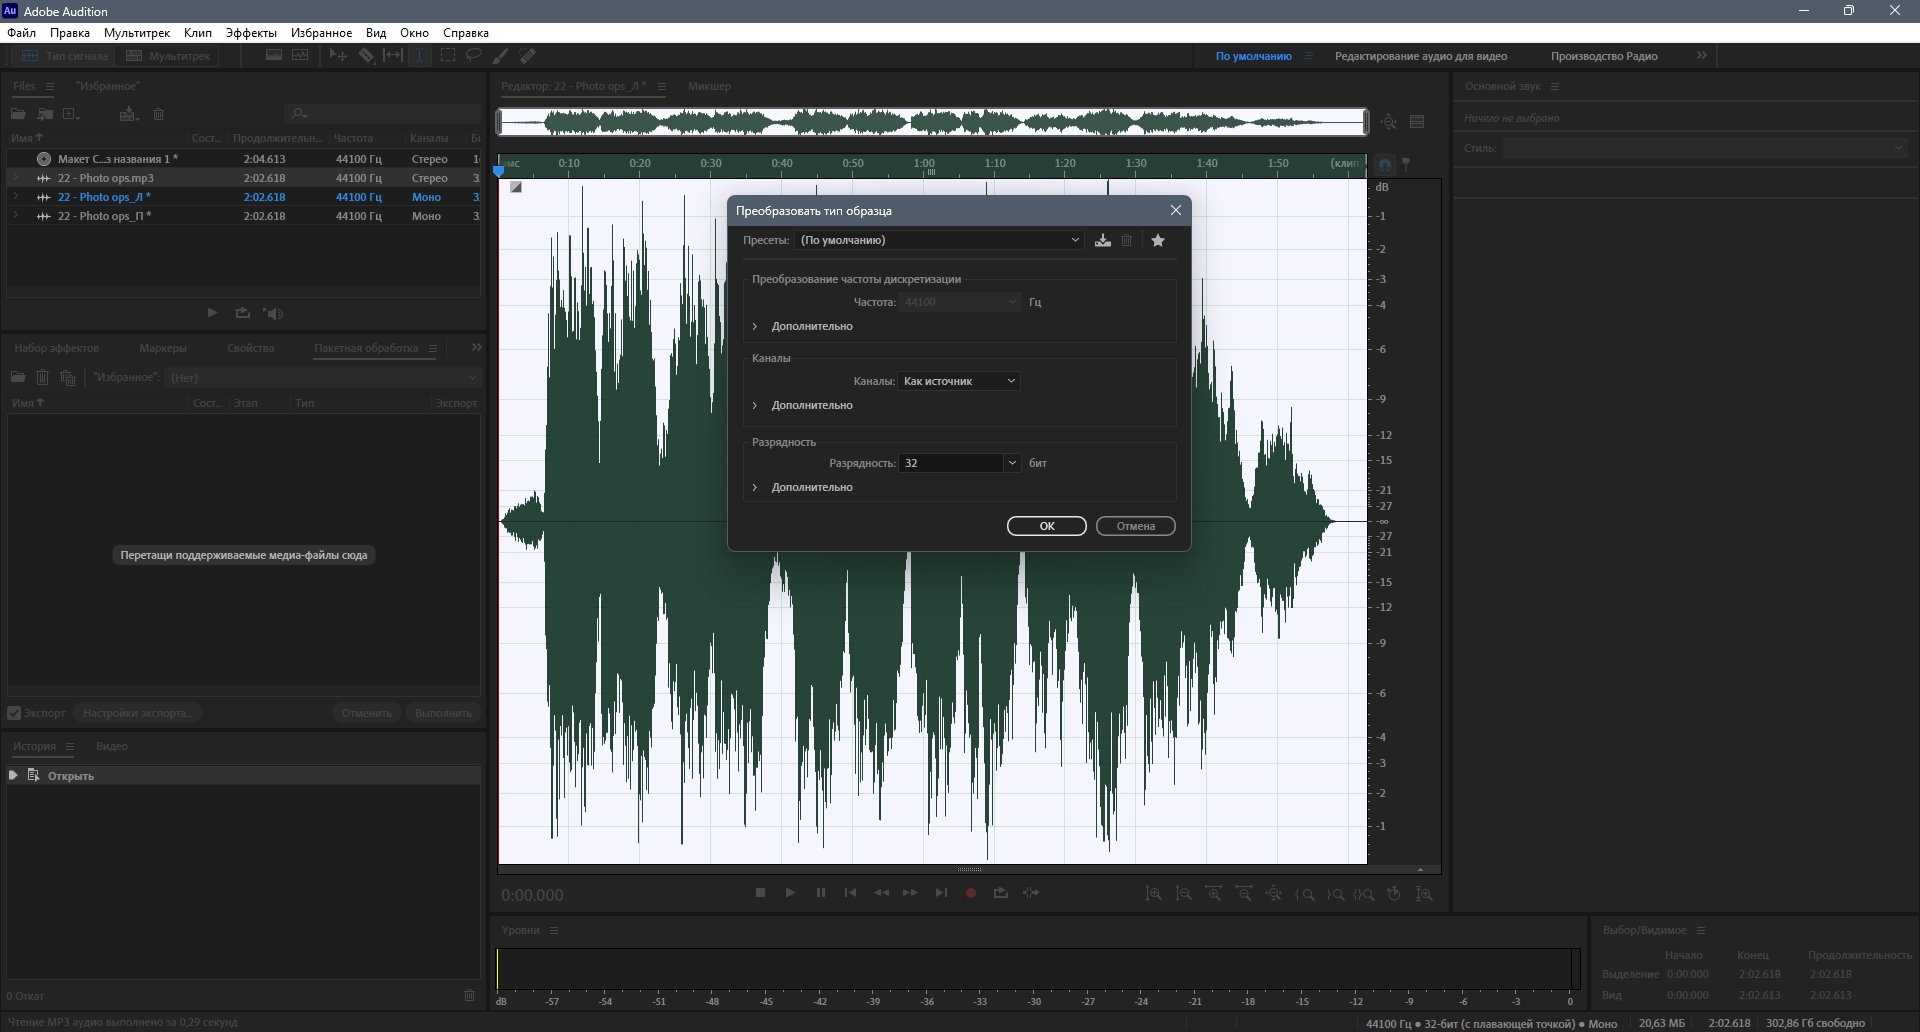Select the Paintbrush Selection tool

point(501,56)
